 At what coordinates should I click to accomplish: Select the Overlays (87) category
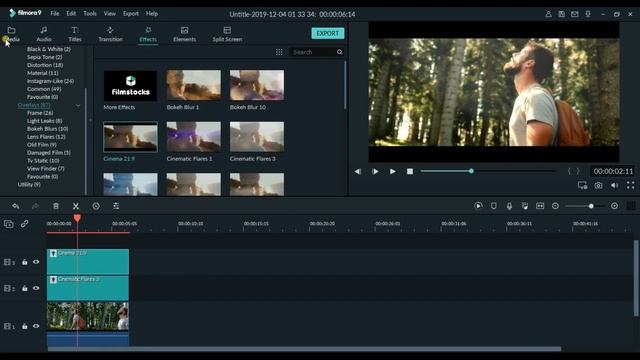(34, 105)
